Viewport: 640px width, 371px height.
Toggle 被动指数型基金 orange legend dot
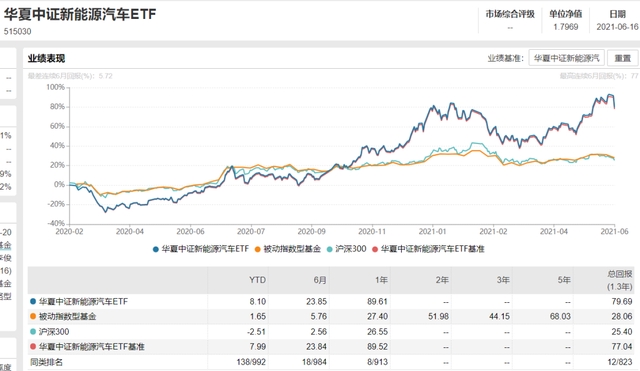(258, 249)
